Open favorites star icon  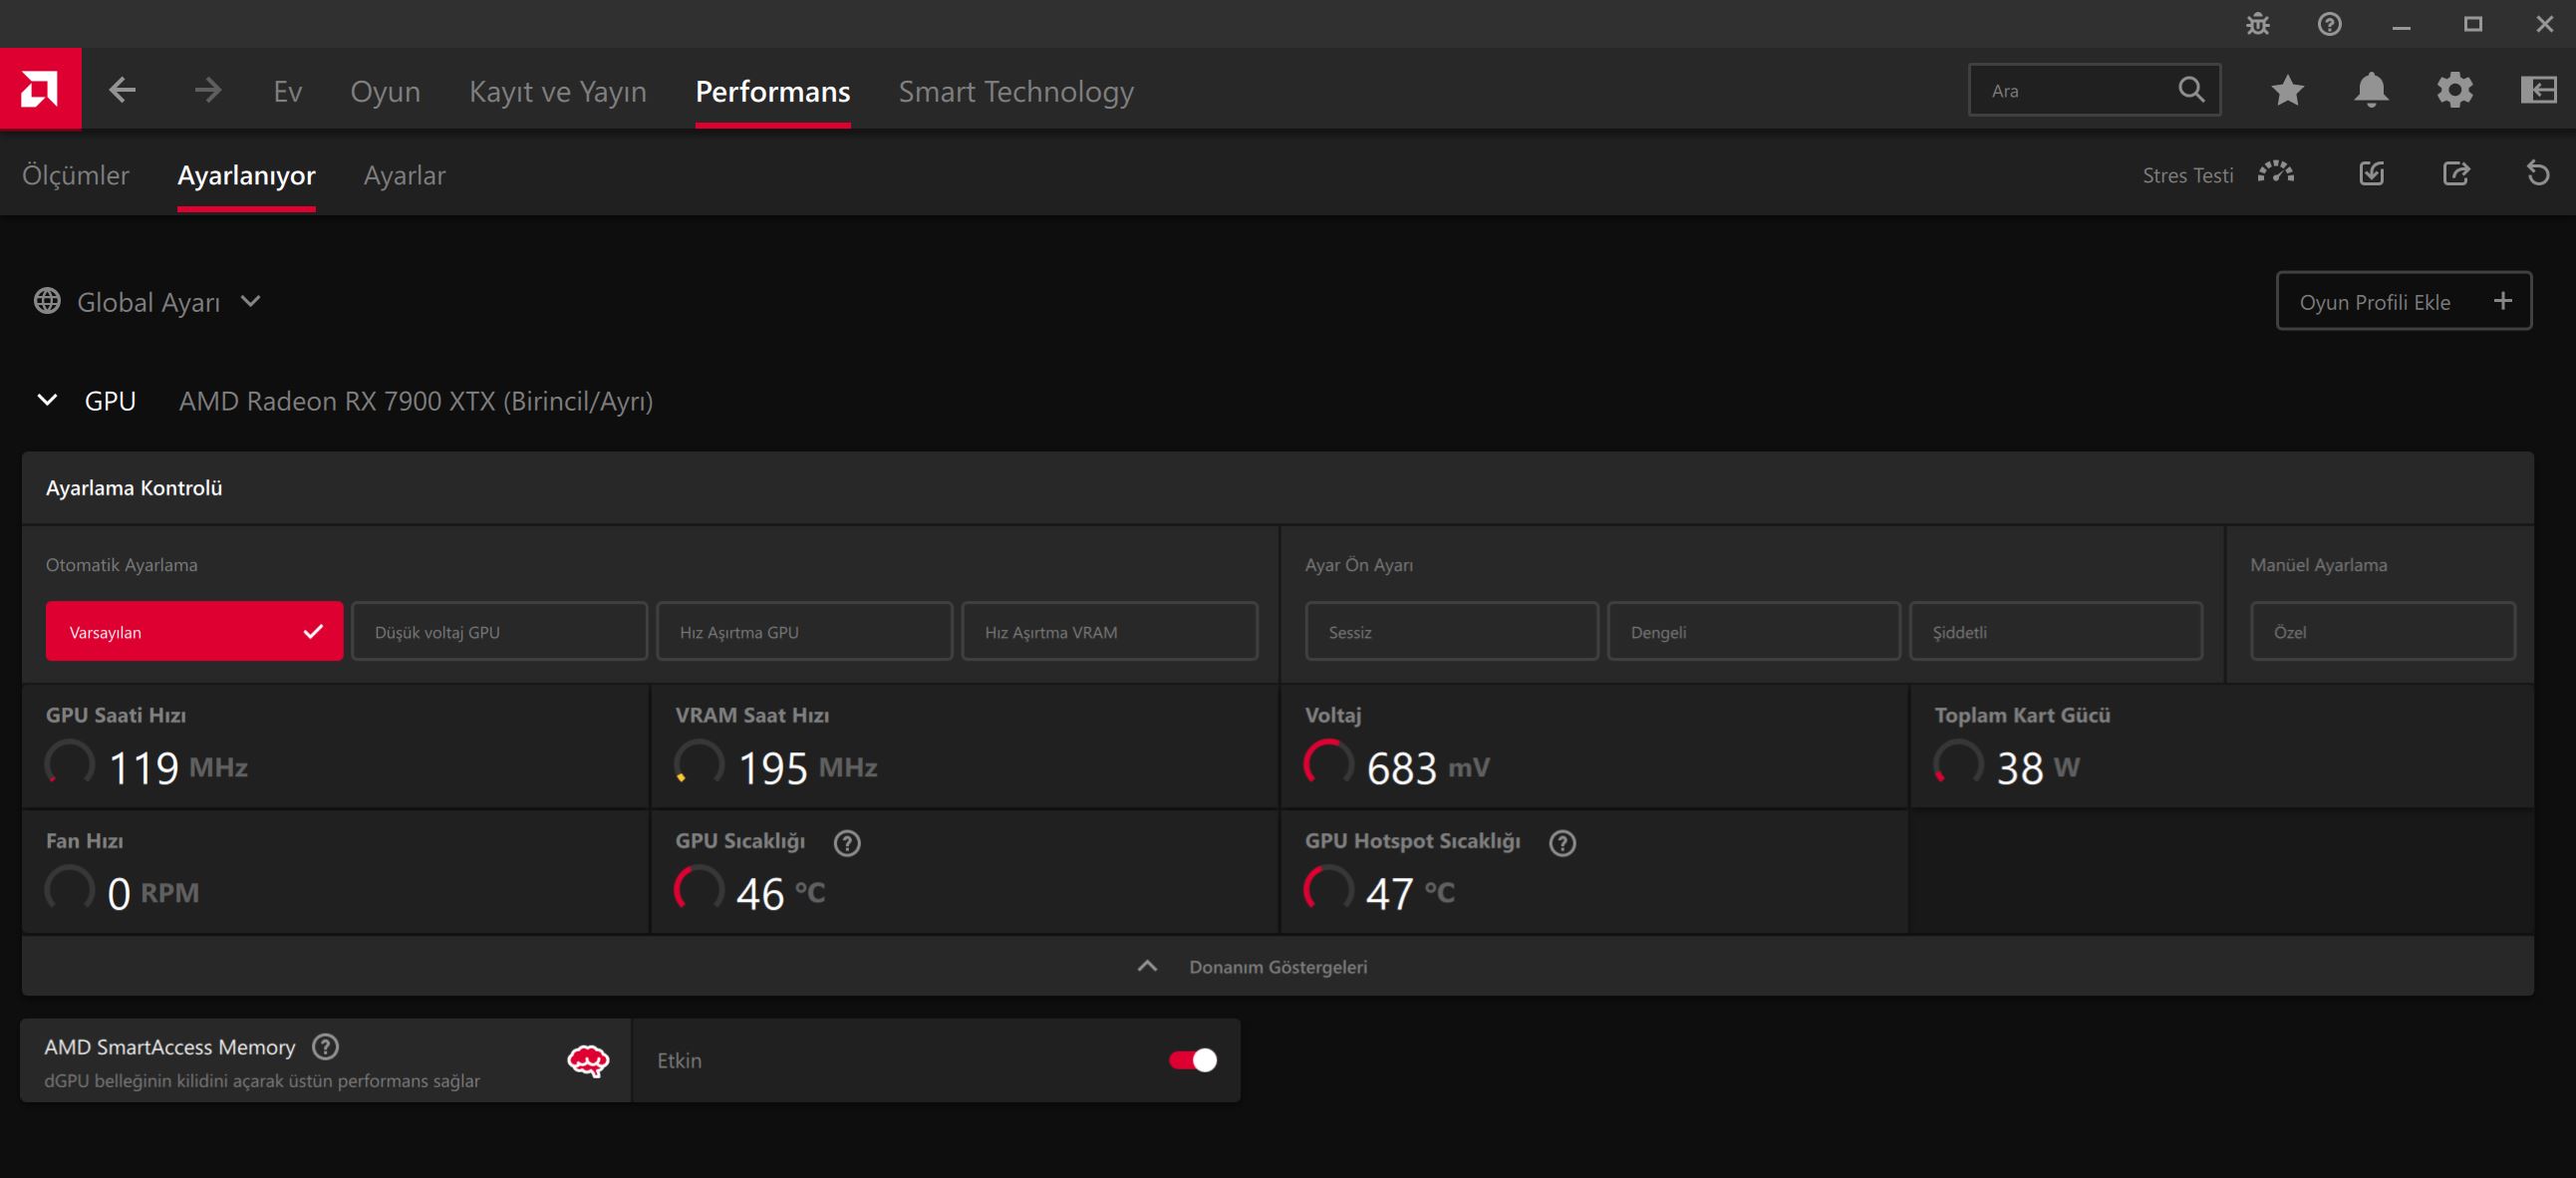coord(2287,90)
